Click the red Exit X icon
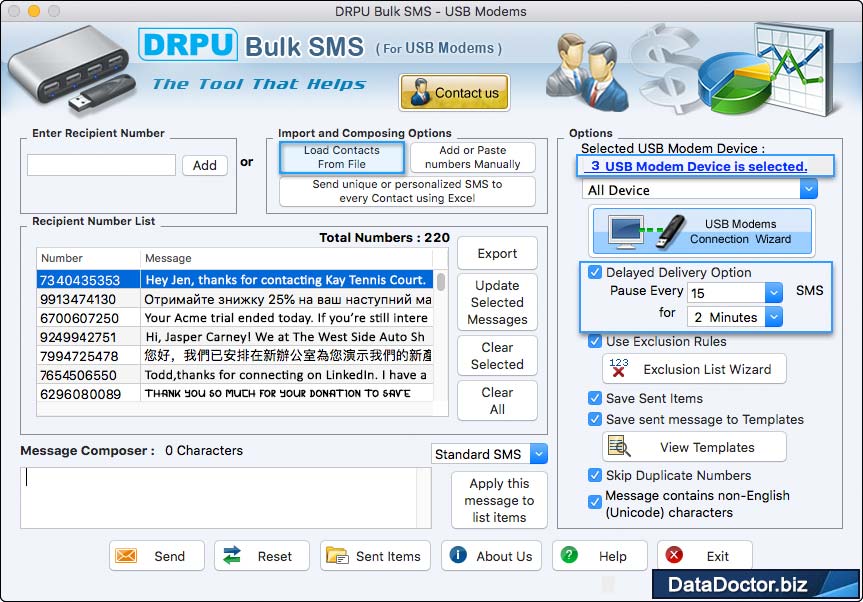 click(674, 555)
